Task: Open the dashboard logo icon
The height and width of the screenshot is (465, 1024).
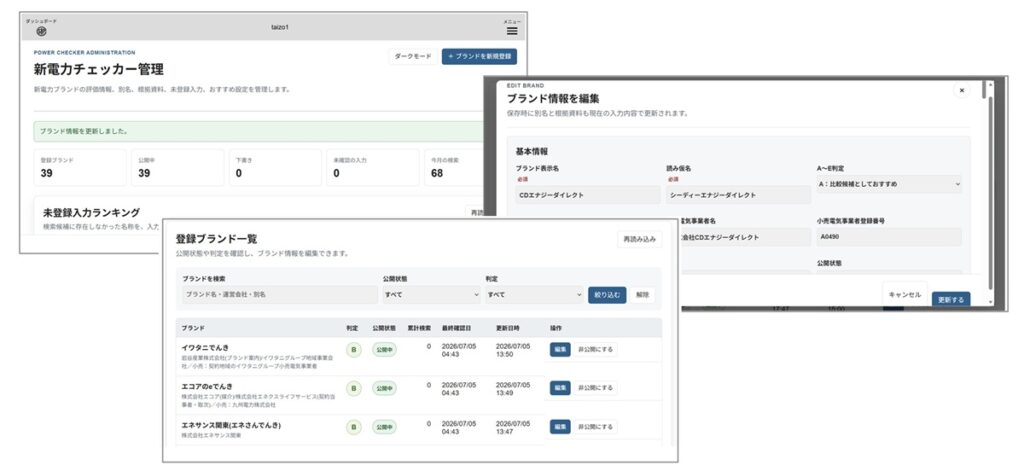Action: click(41, 31)
